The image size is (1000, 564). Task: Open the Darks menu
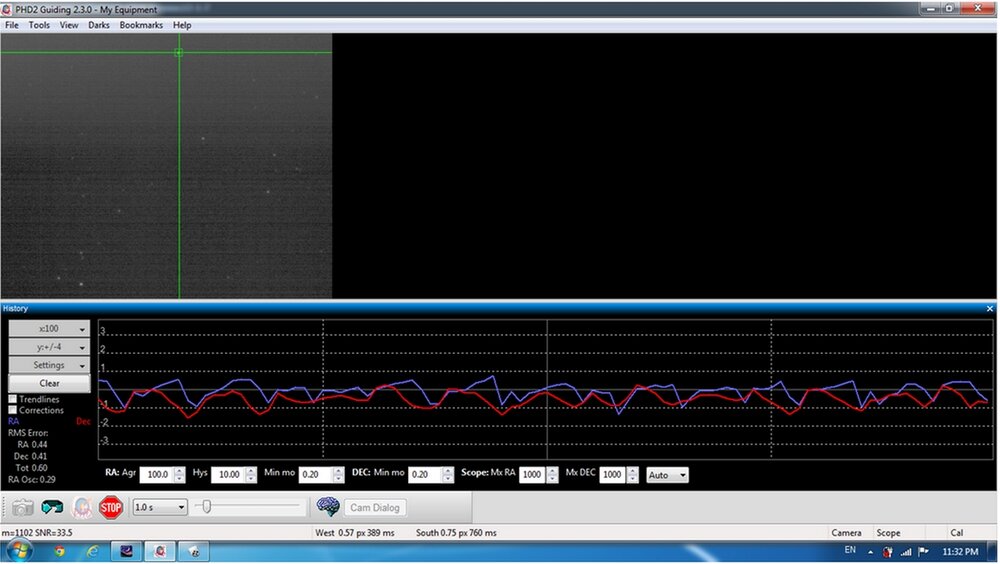99,25
